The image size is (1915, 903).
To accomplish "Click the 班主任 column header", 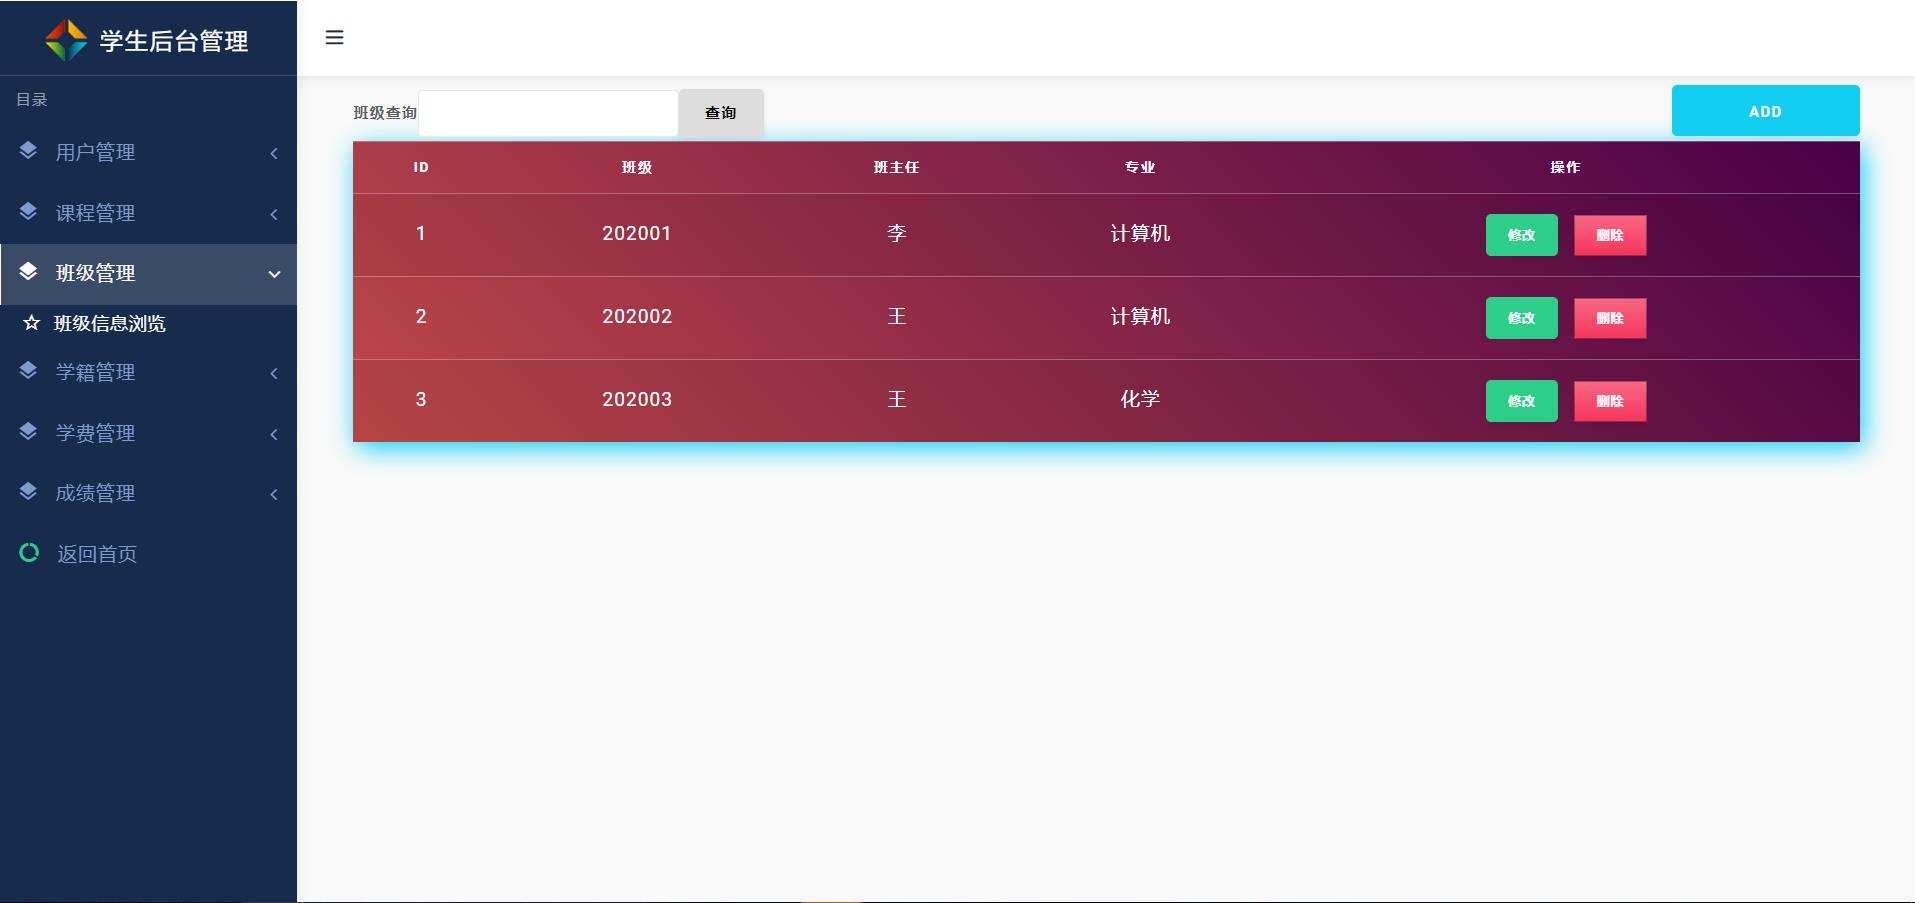I will (x=896, y=167).
